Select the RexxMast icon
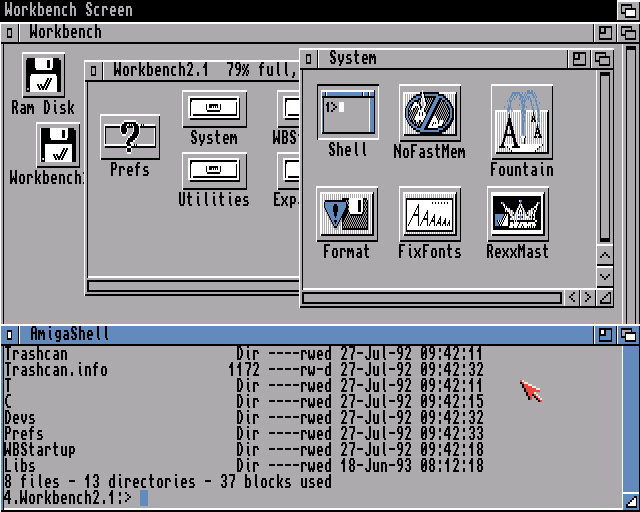Screen dimensions: 640x512 tap(517, 213)
